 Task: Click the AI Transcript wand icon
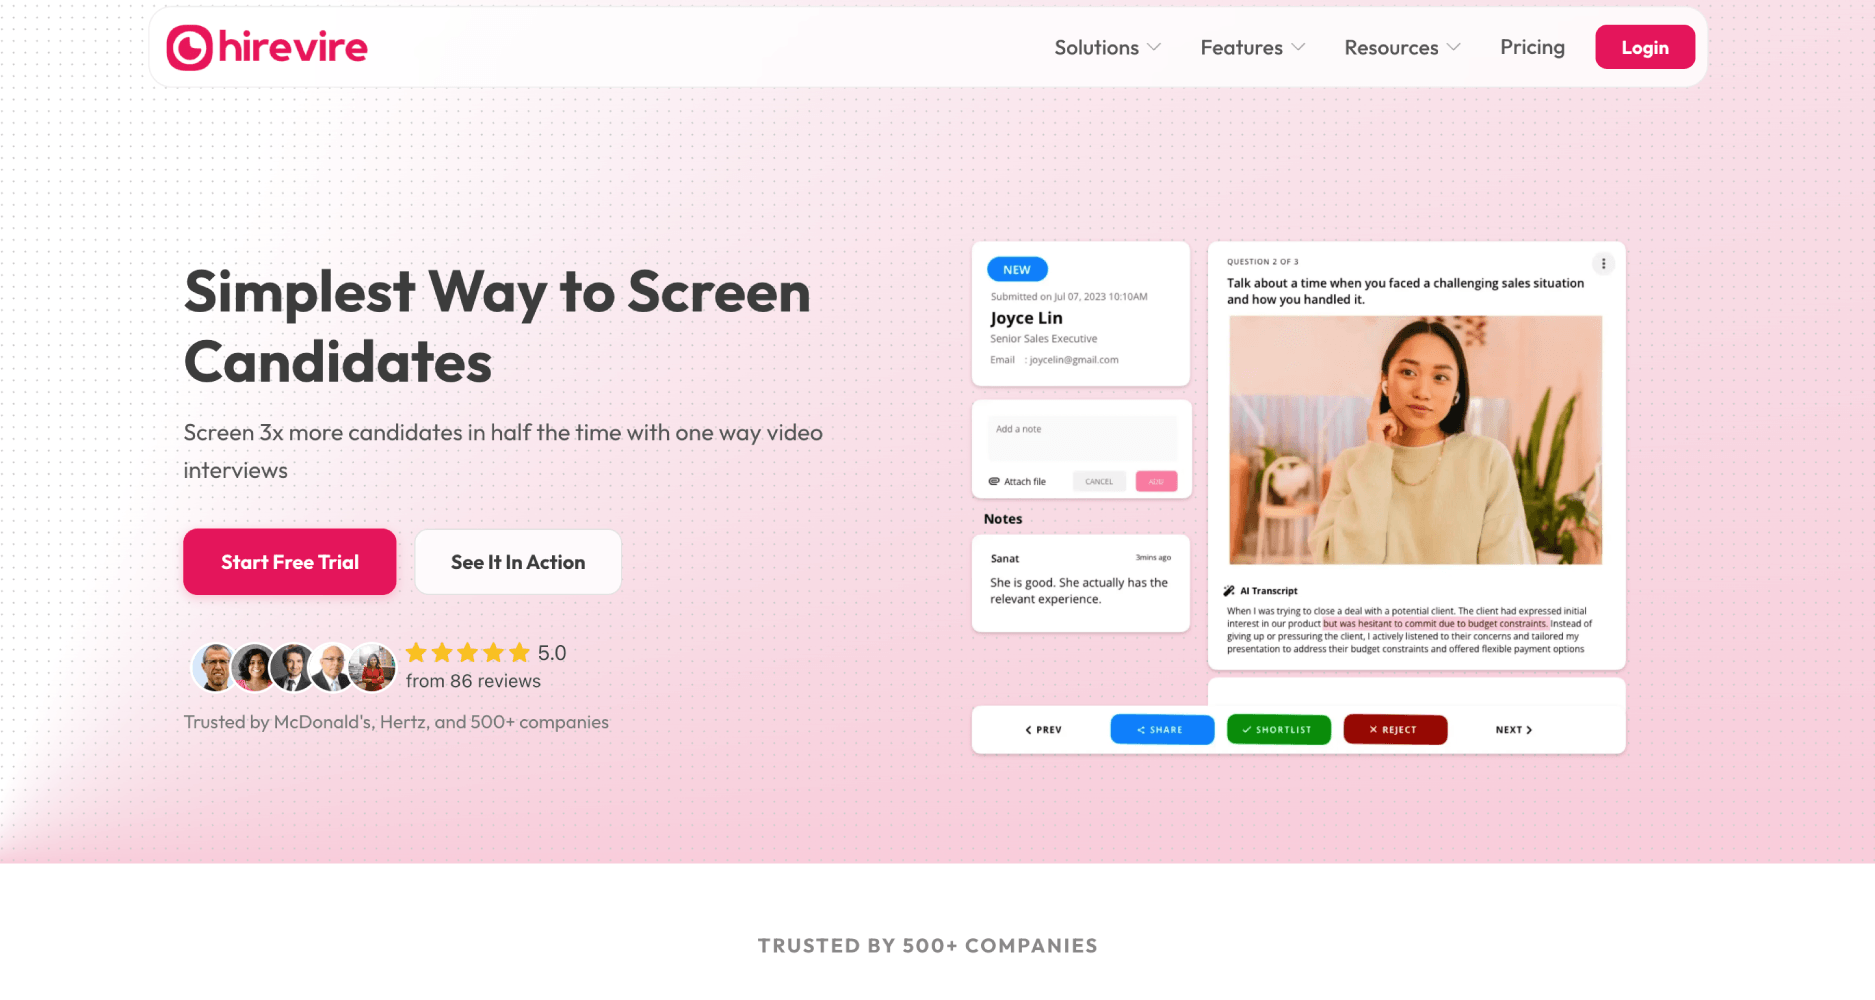click(x=1229, y=591)
